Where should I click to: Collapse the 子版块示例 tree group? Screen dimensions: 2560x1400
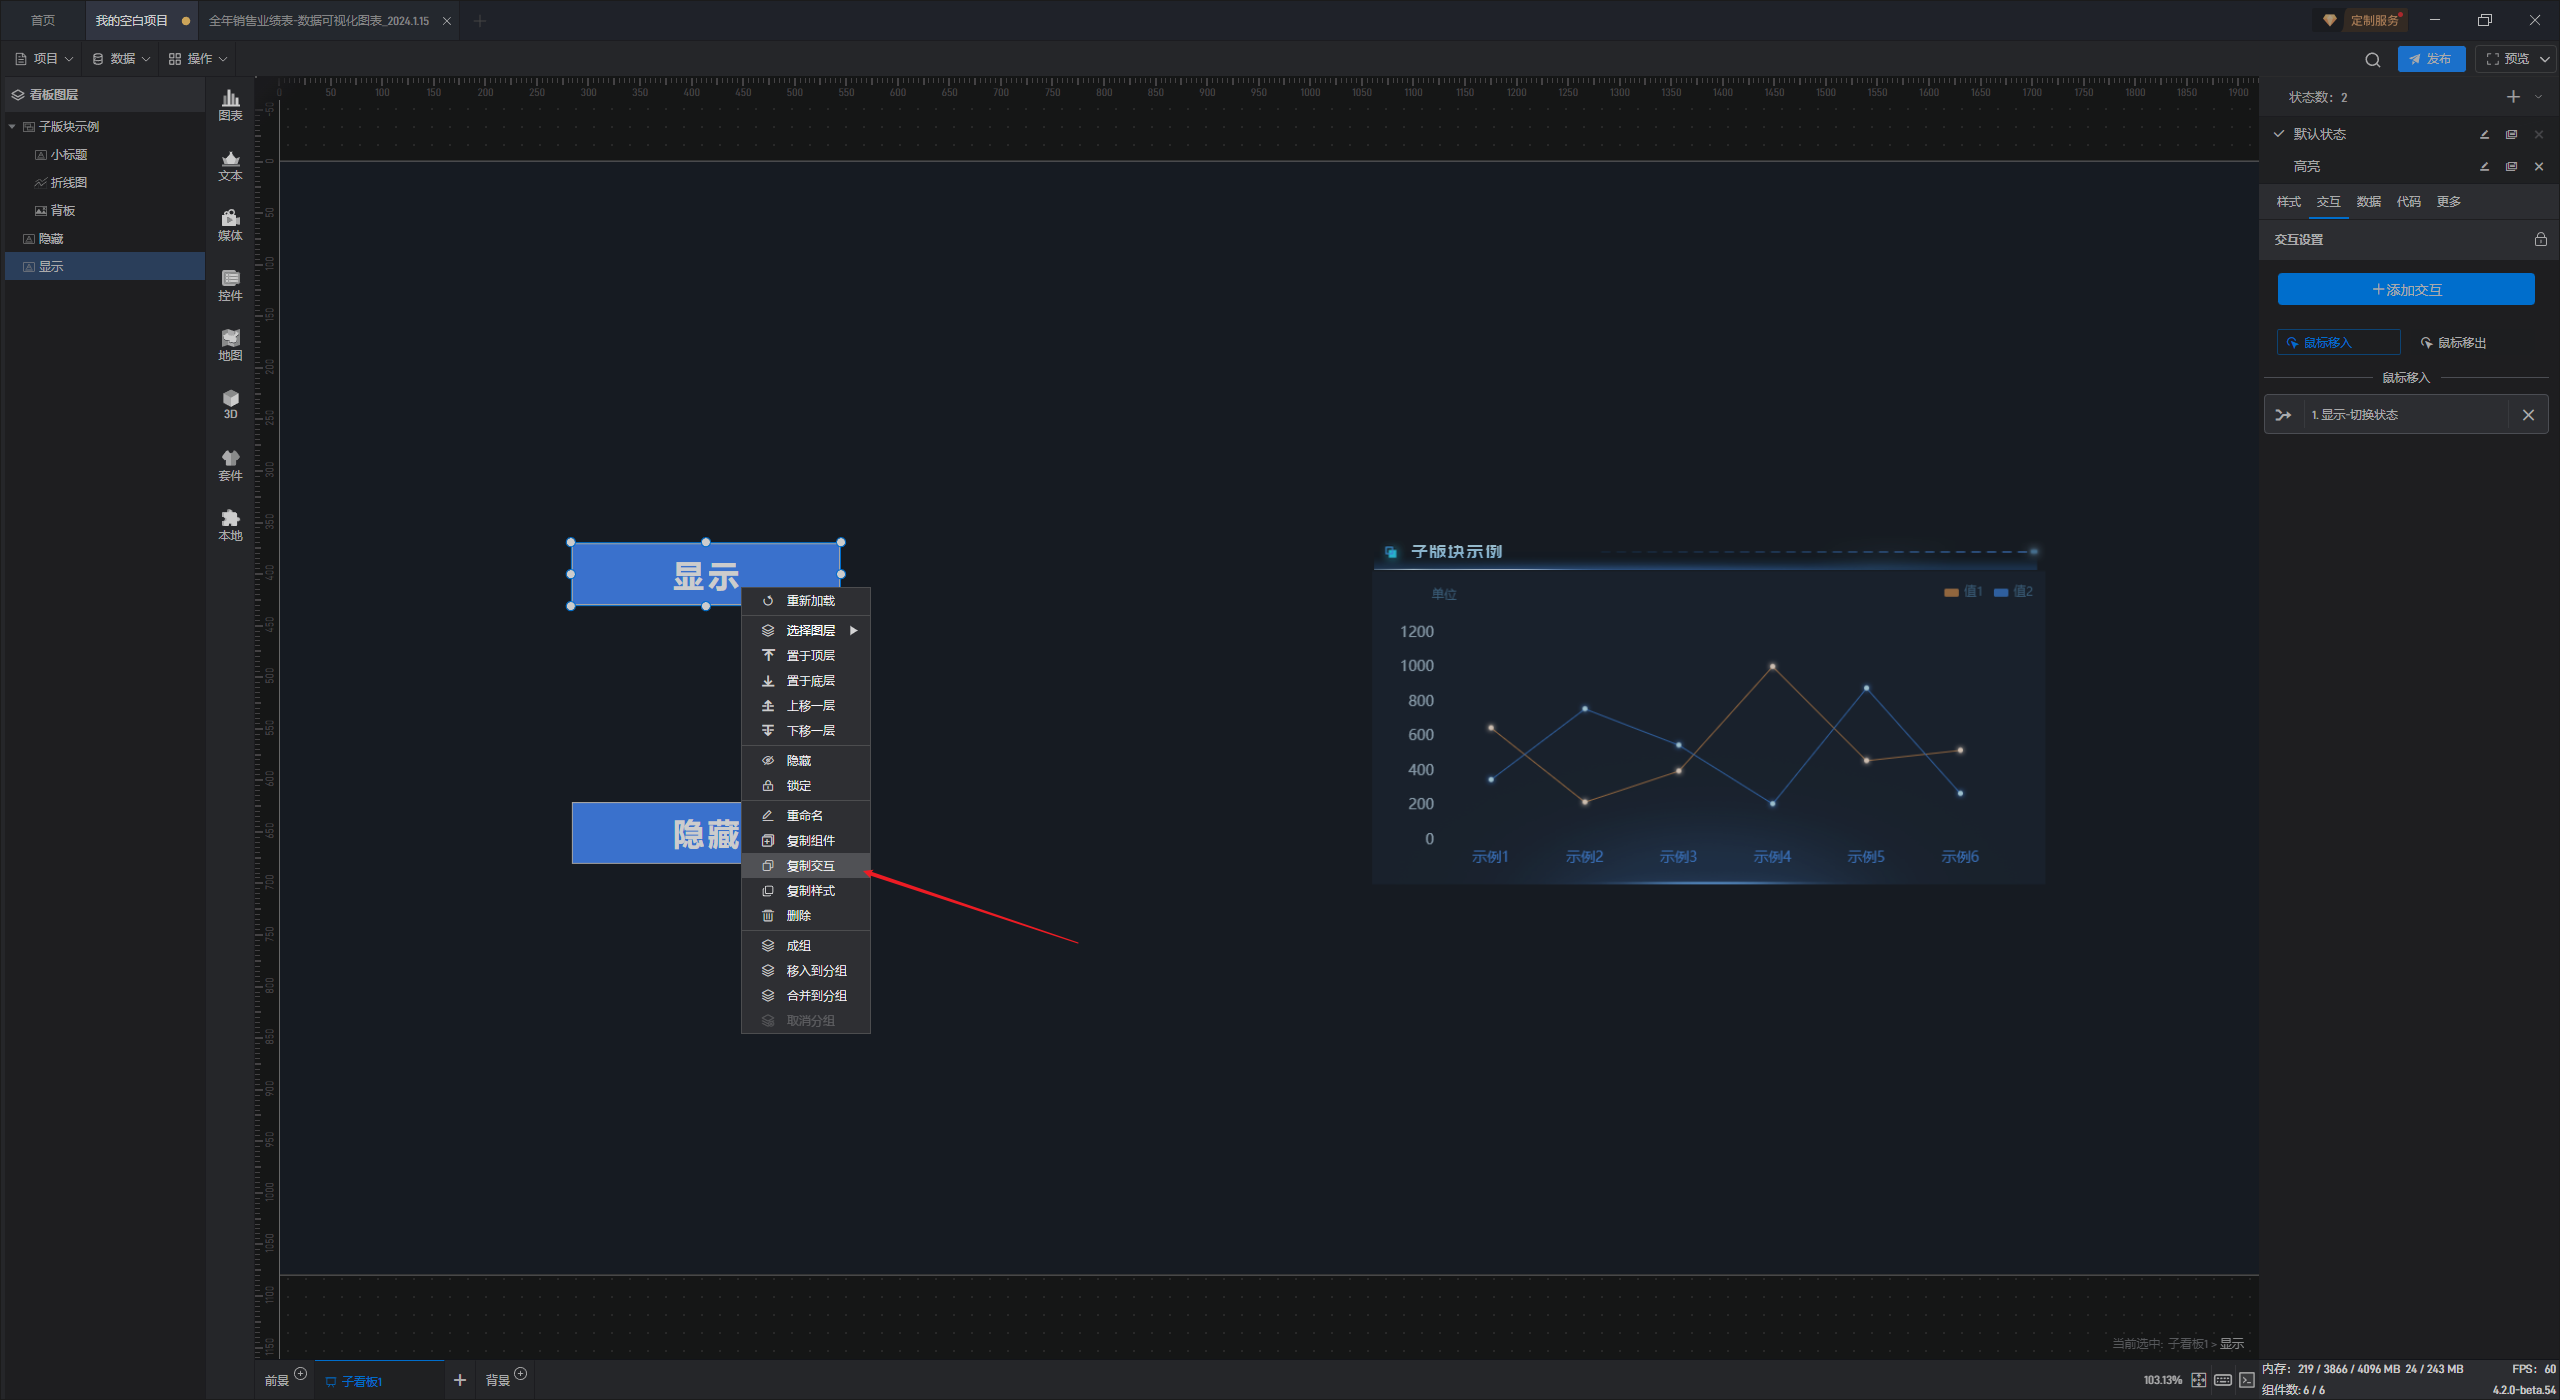(x=12, y=127)
